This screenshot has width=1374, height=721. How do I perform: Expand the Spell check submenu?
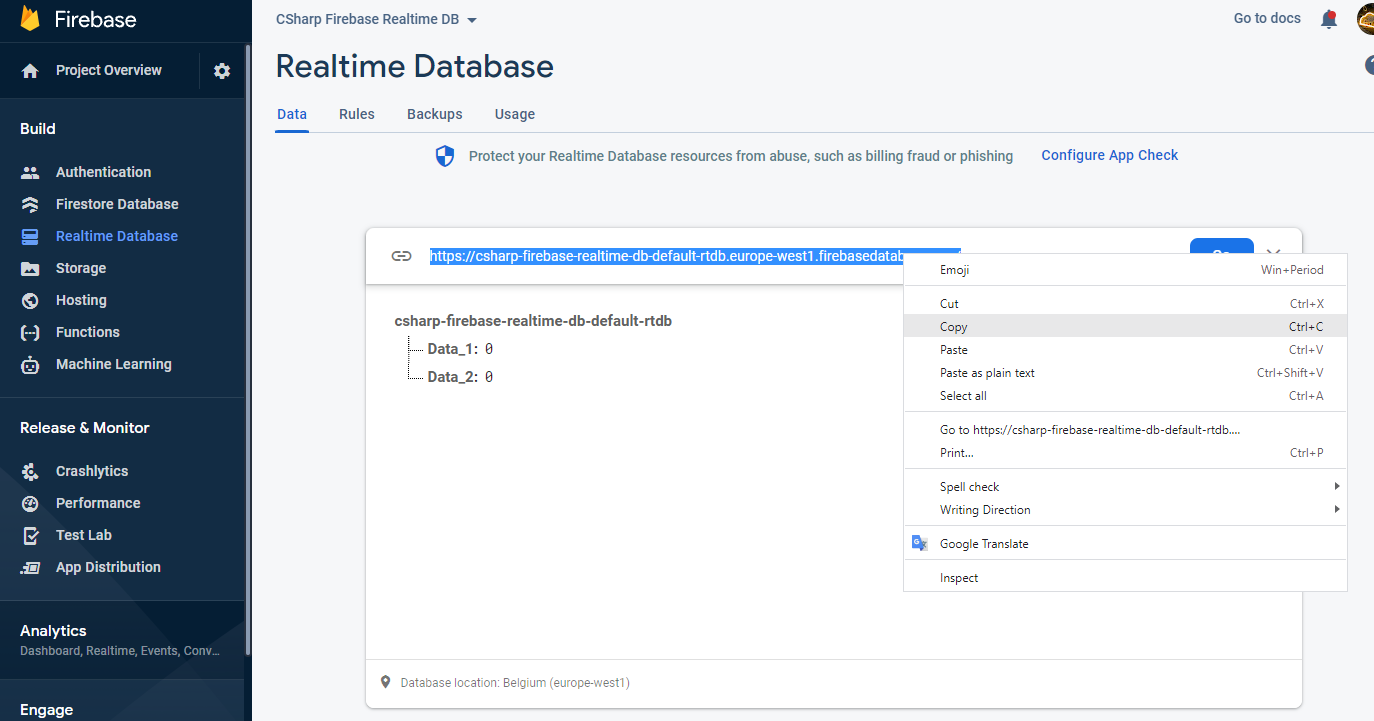tap(969, 486)
